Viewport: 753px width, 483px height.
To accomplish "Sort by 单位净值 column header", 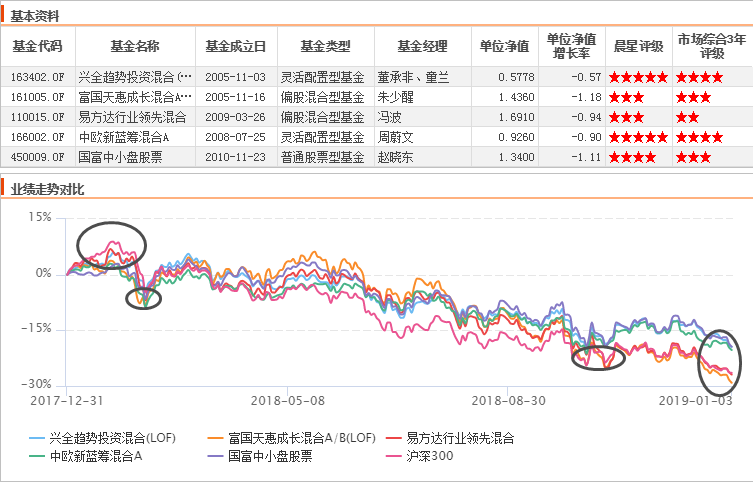I will click(504, 46).
